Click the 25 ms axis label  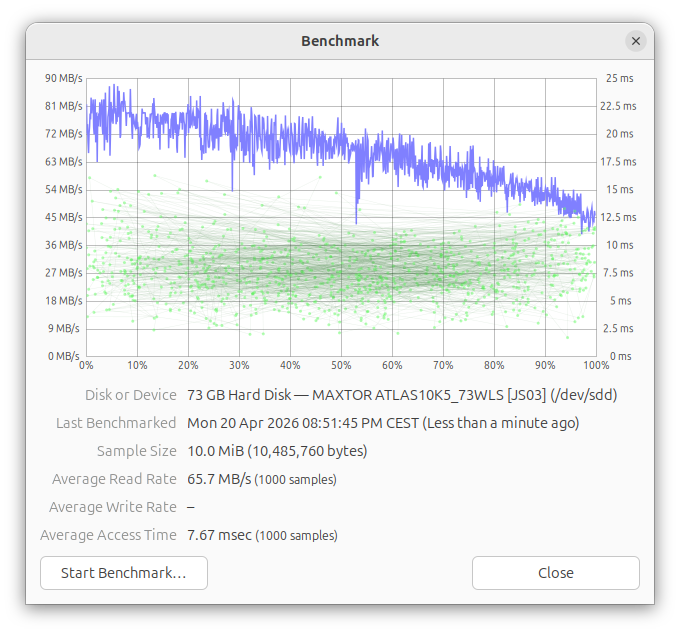click(x=619, y=78)
